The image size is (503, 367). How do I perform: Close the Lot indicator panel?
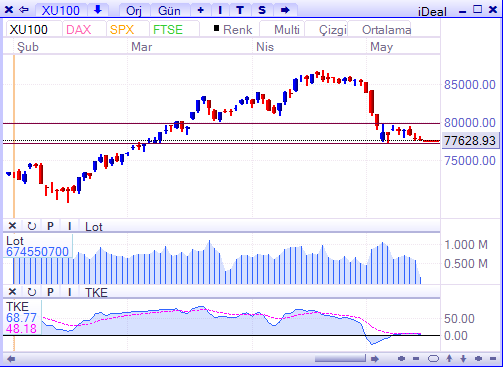(x=12, y=226)
